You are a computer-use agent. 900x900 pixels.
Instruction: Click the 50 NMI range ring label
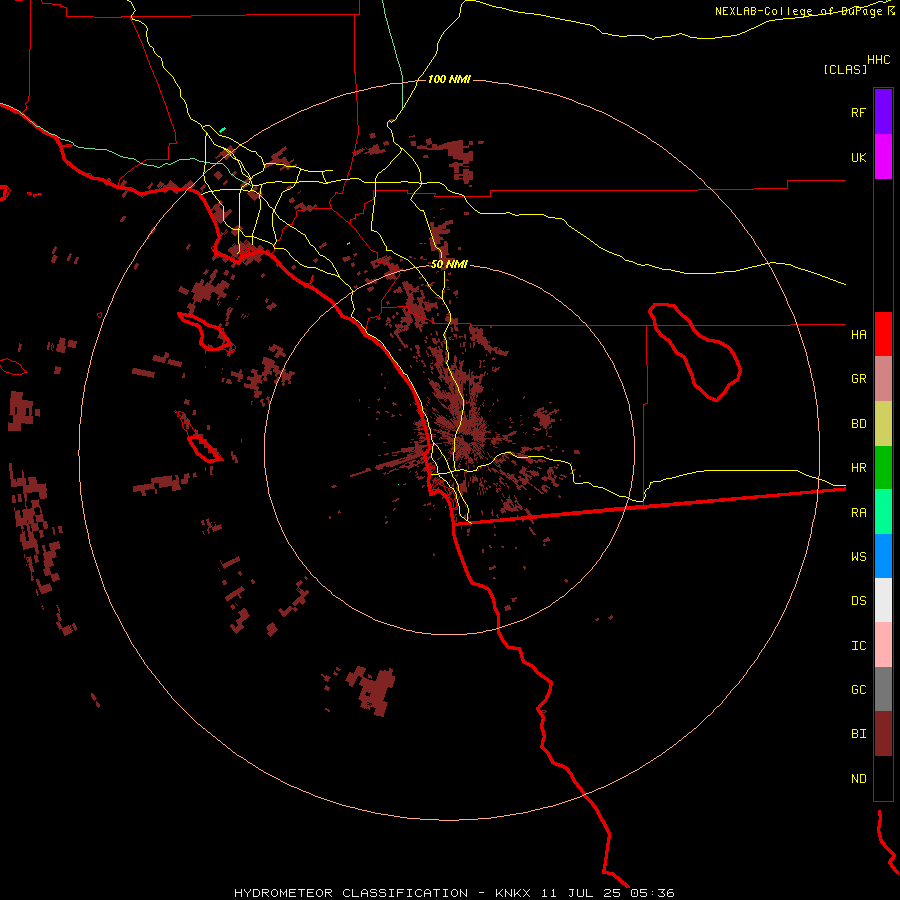pos(449,264)
